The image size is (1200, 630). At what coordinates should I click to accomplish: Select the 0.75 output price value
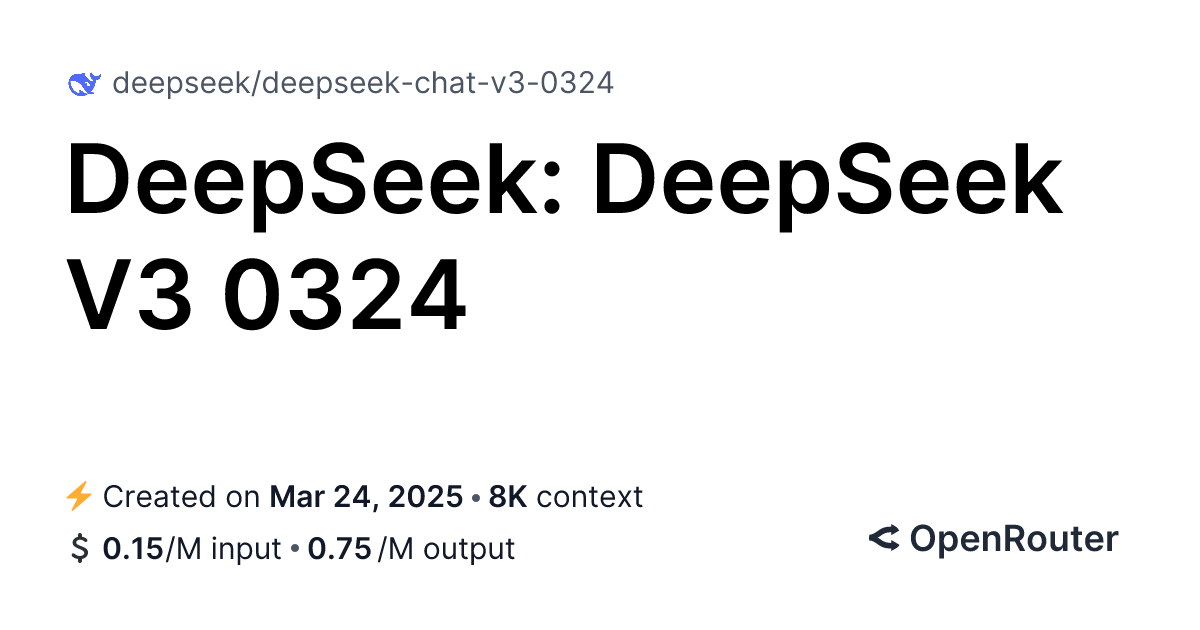click(341, 549)
